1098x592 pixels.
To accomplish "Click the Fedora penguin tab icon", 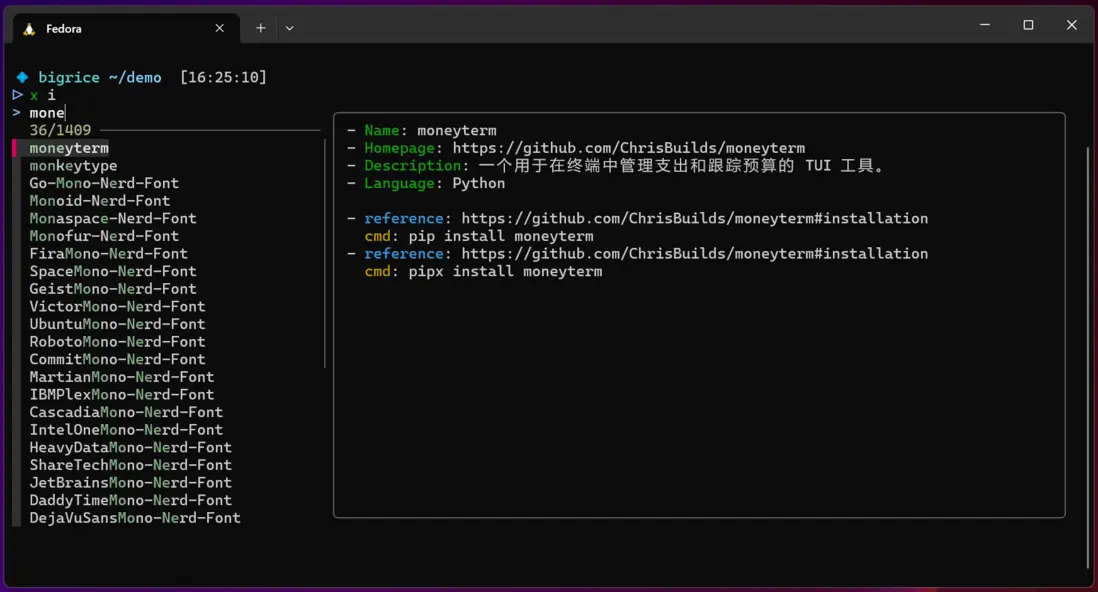I will (30, 29).
